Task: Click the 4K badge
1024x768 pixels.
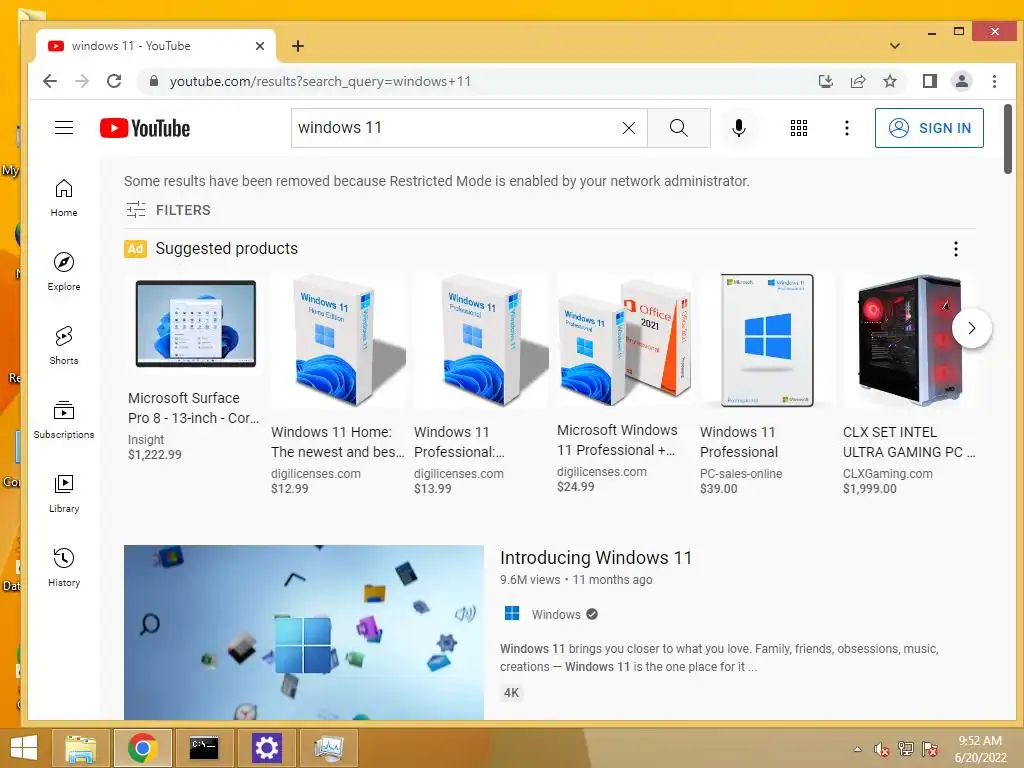Action: 511,693
